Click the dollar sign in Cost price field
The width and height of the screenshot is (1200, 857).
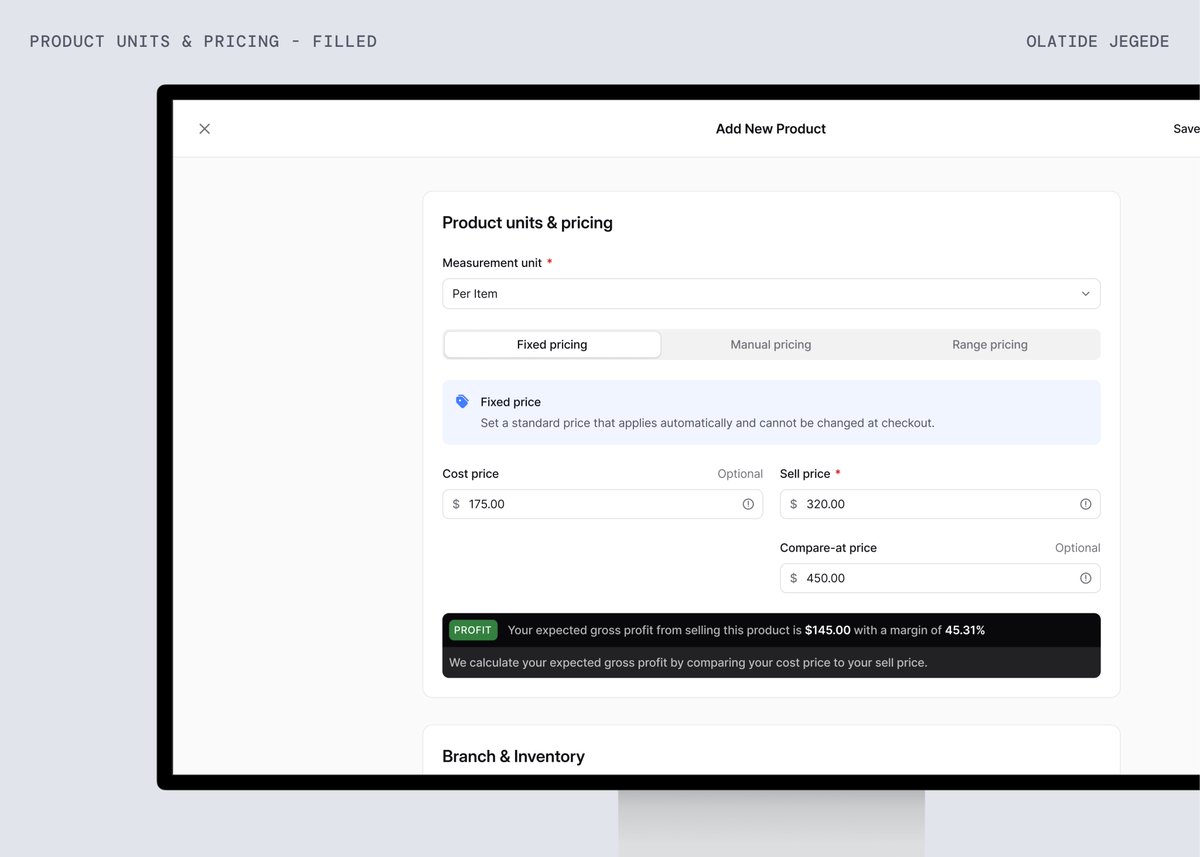click(x=456, y=504)
